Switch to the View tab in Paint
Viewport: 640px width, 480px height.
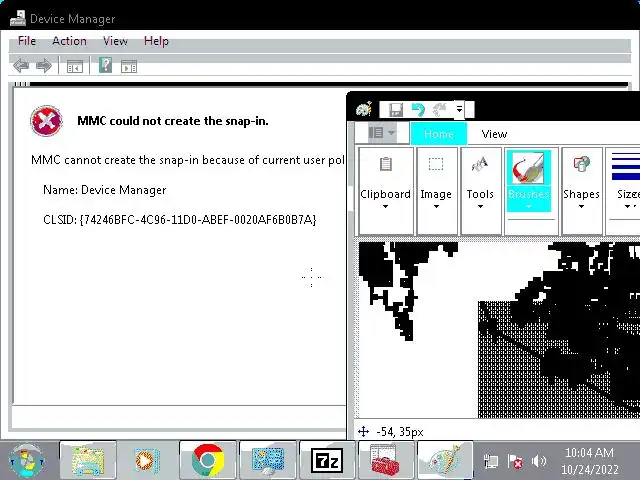click(x=494, y=134)
